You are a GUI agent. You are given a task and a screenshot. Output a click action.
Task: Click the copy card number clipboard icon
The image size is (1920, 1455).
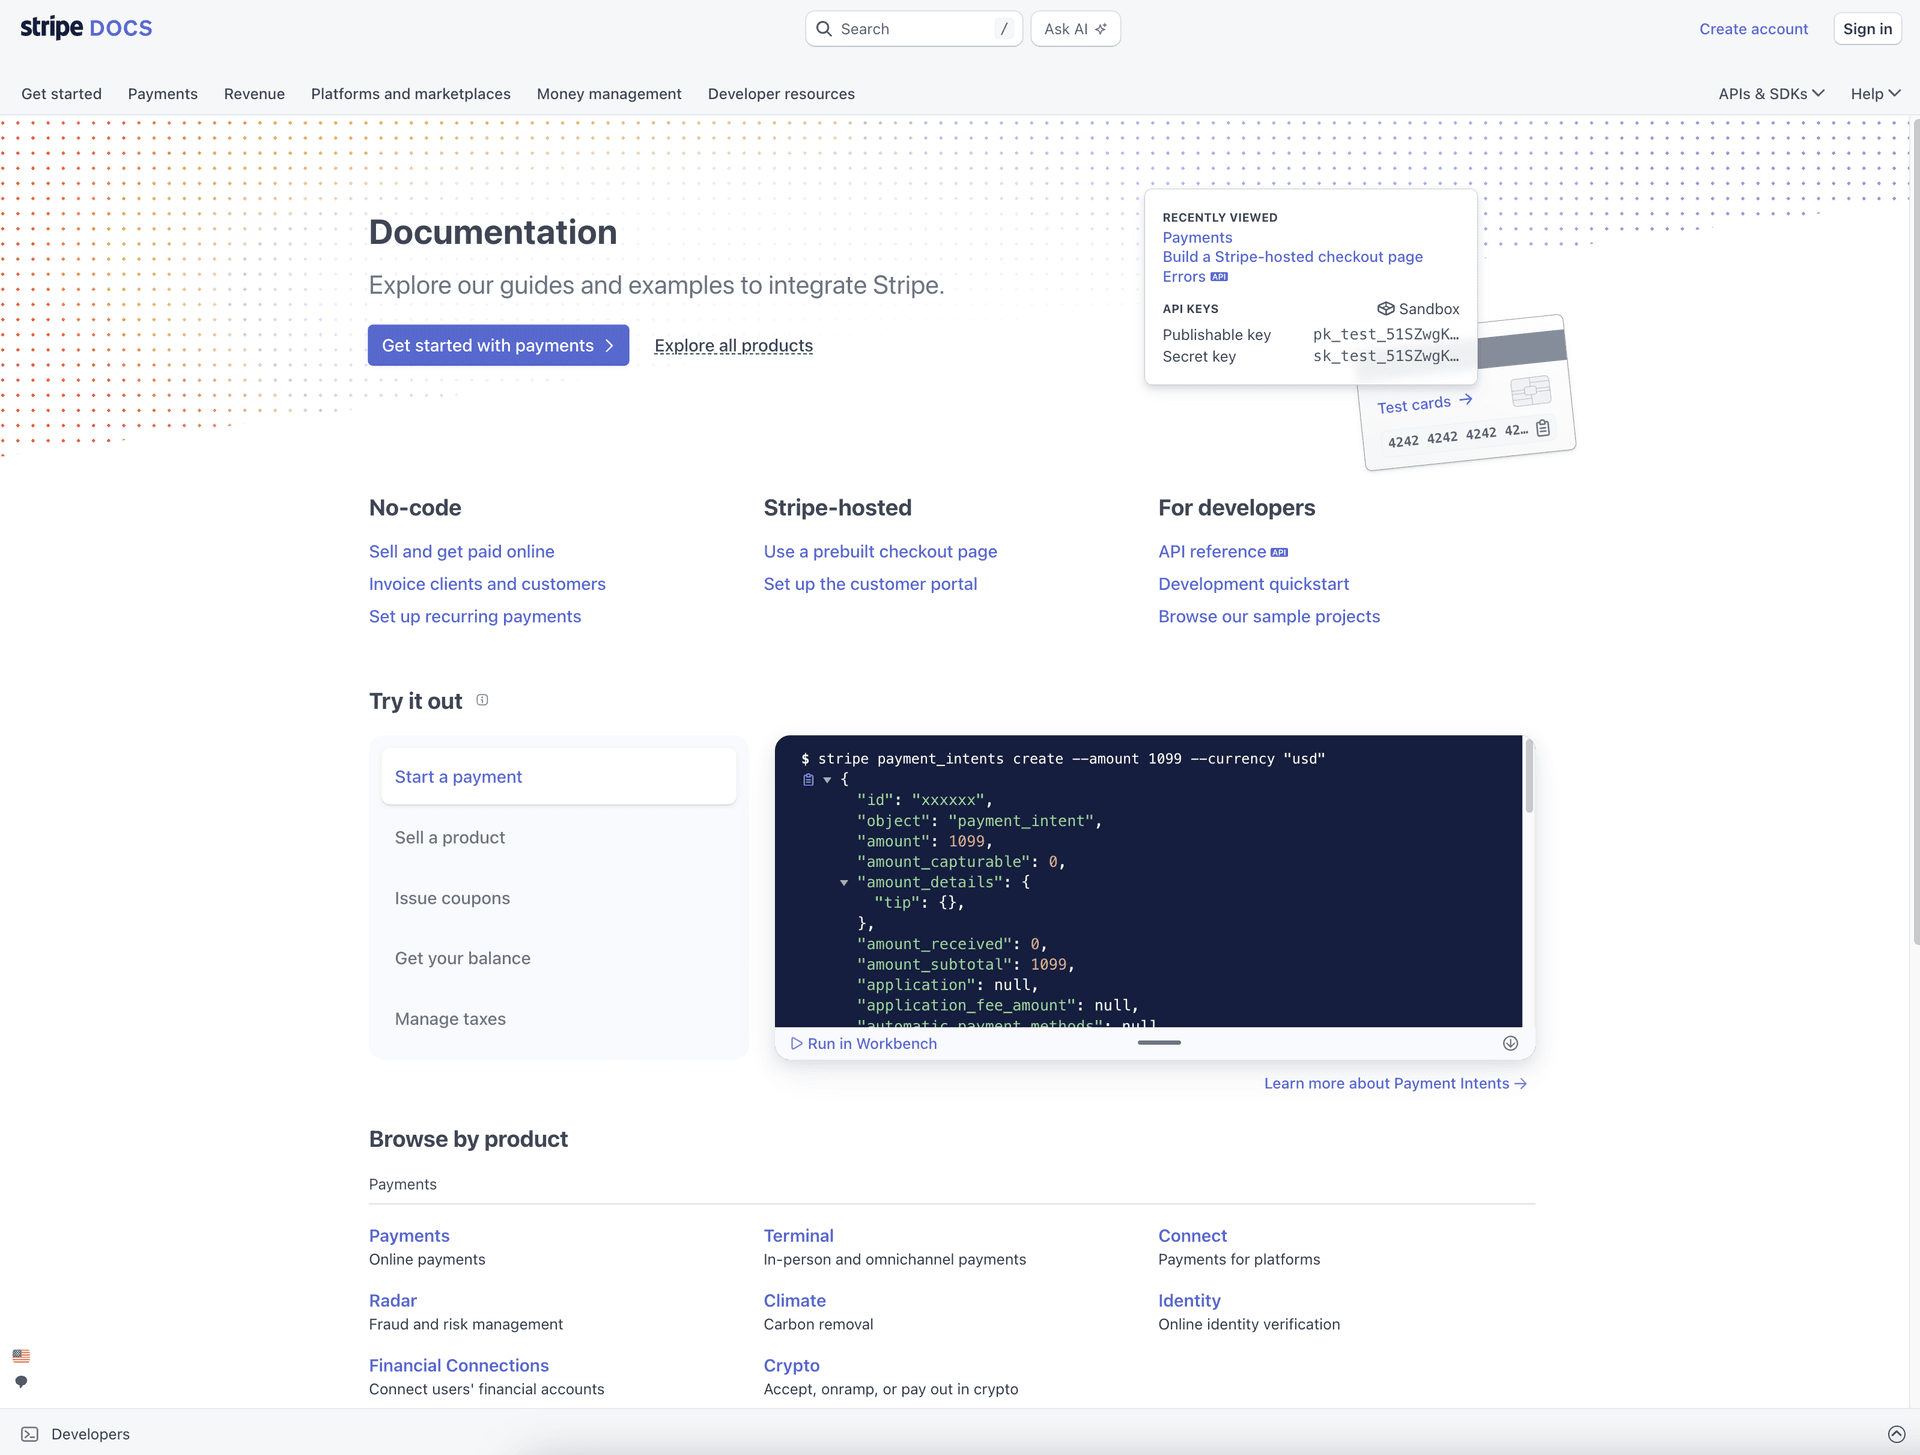[1543, 428]
